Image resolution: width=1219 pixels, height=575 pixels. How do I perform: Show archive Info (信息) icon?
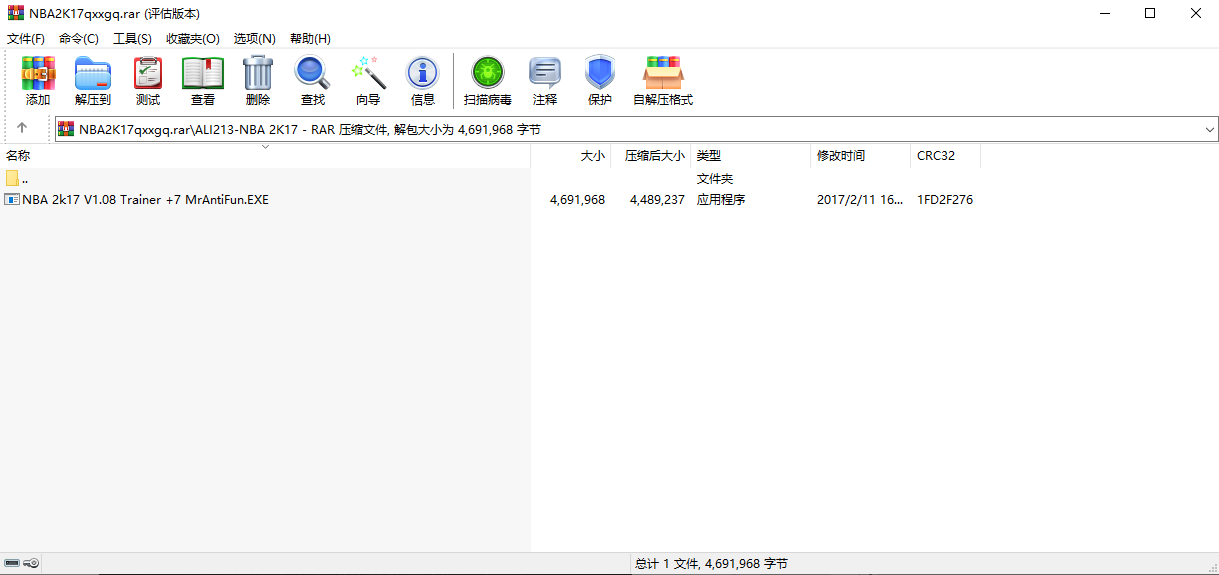pyautogui.click(x=423, y=81)
